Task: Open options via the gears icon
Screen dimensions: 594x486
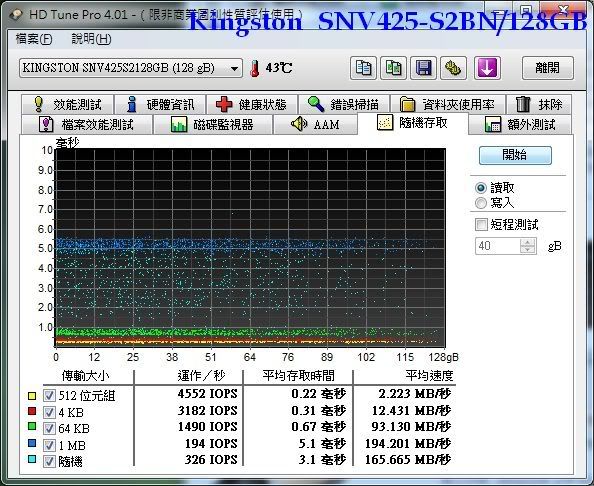Action: click(453, 68)
